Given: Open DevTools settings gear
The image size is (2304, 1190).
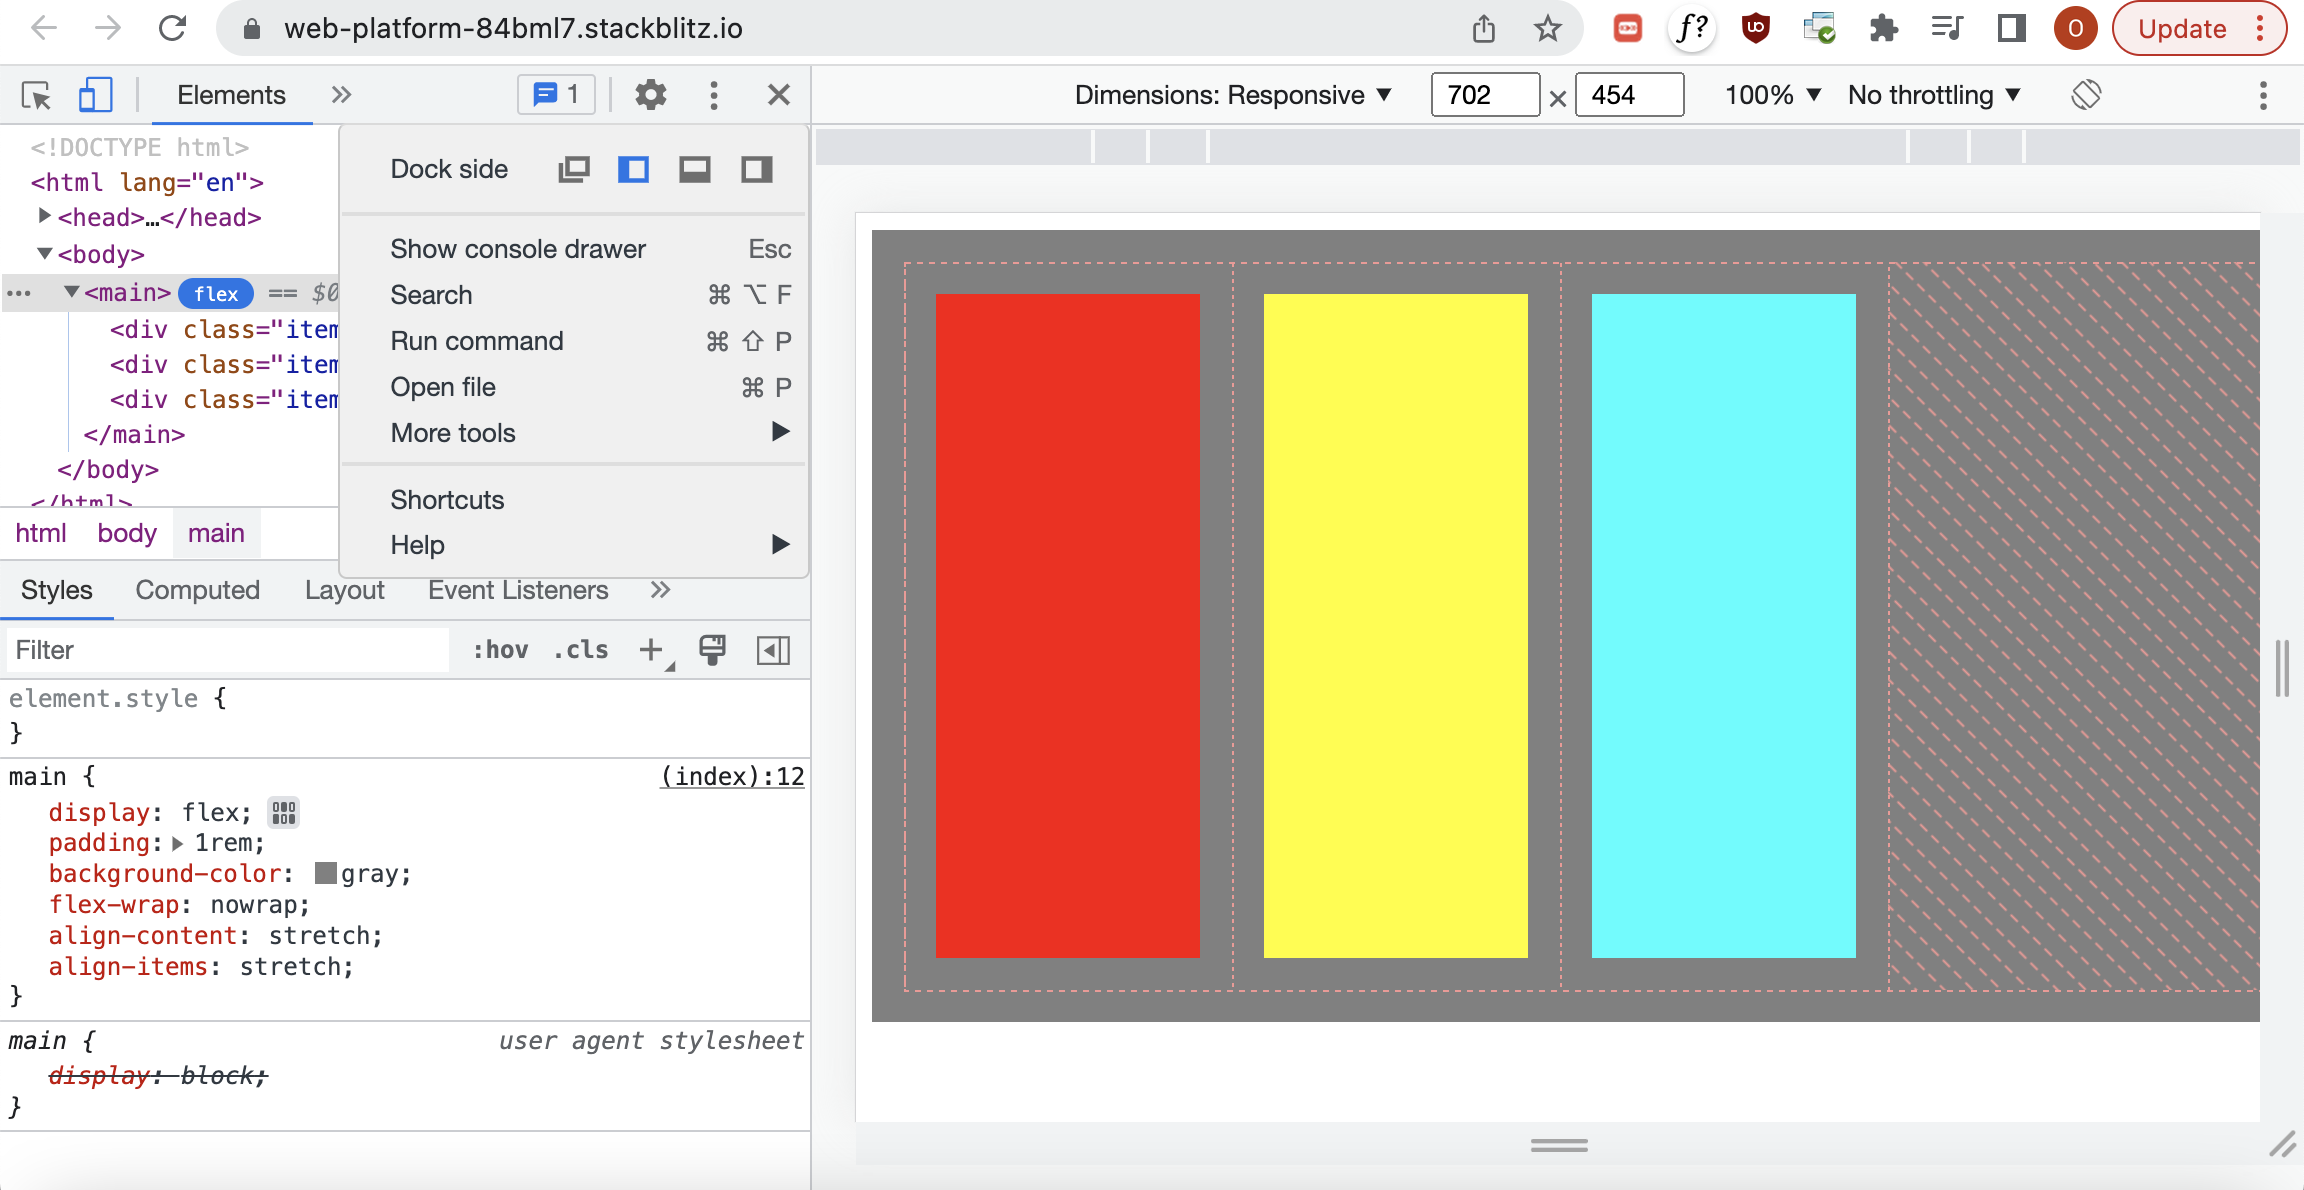Looking at the screenshot, I should click(x=651, y=95).
